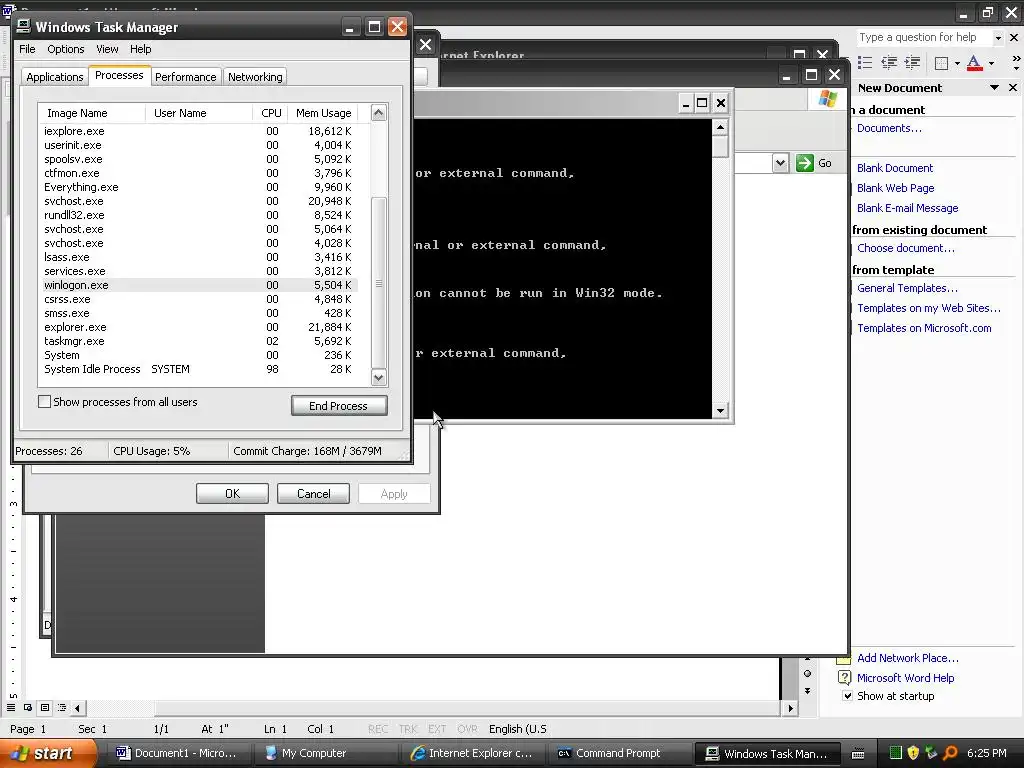This screenshot has width=1024, height=768.
Task: Check Show processes from all users
Action: pyautogui.click(x=44, y=402)
